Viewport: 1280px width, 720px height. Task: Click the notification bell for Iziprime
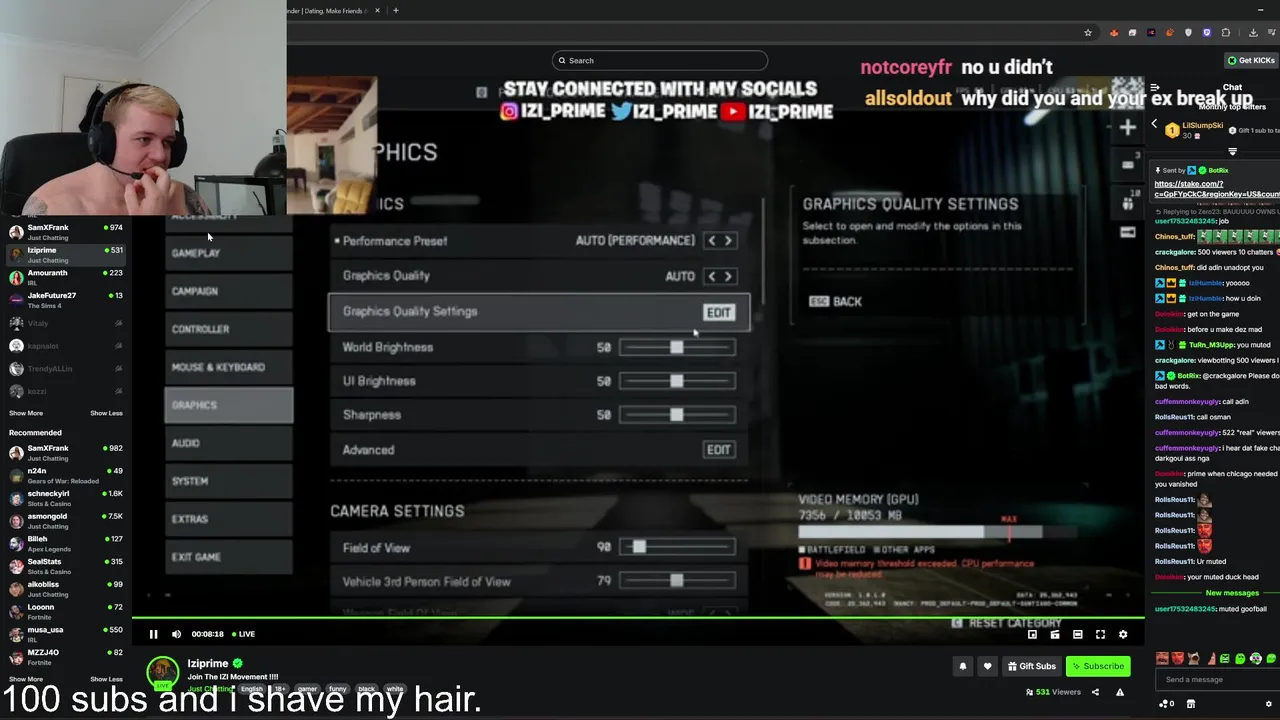point(963,666)
